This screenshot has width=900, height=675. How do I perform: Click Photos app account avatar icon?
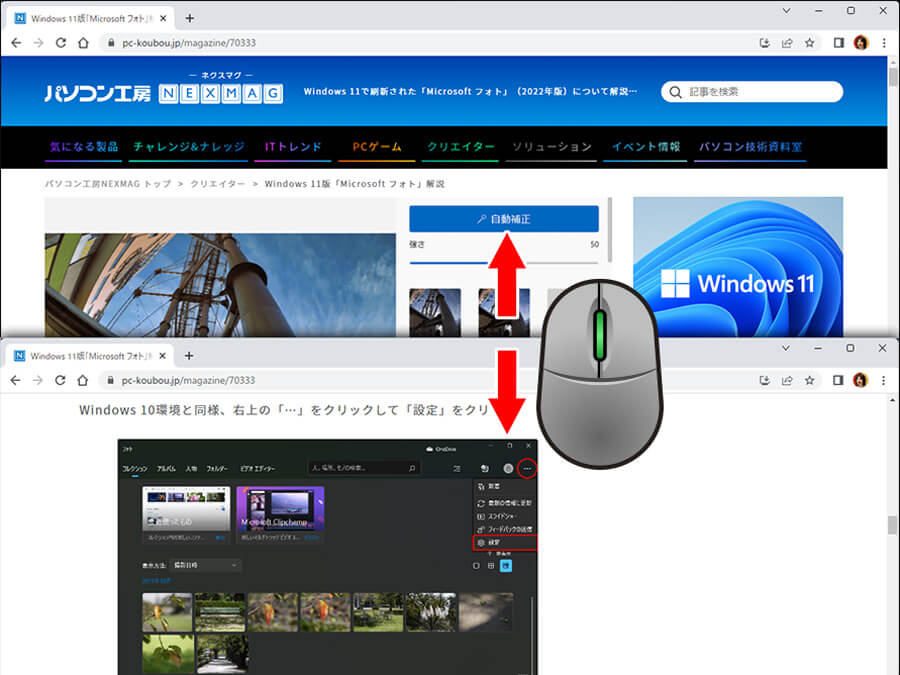pyautogui.click(x=508, y=469)
